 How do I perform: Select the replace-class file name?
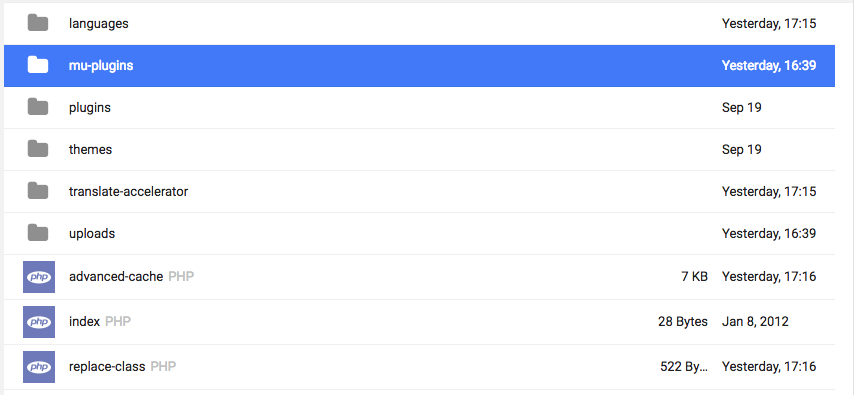[107, 366]
